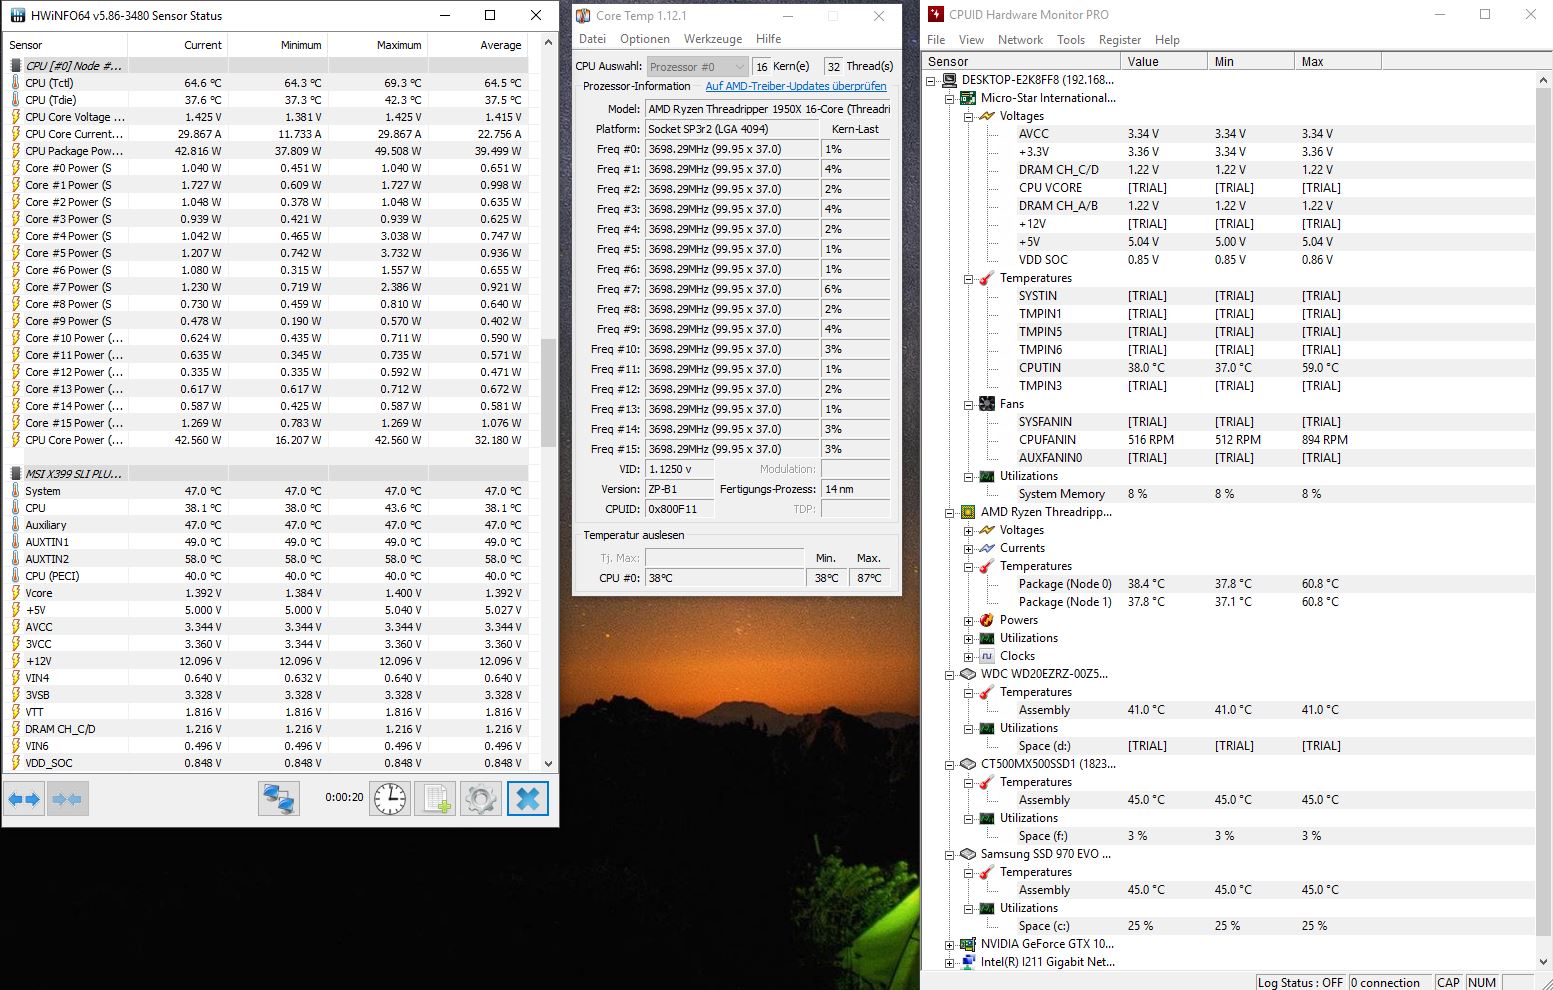Click the chip icon beside MSI X399 SLI group
1553x990 pixels.
(x=15, y=474)
